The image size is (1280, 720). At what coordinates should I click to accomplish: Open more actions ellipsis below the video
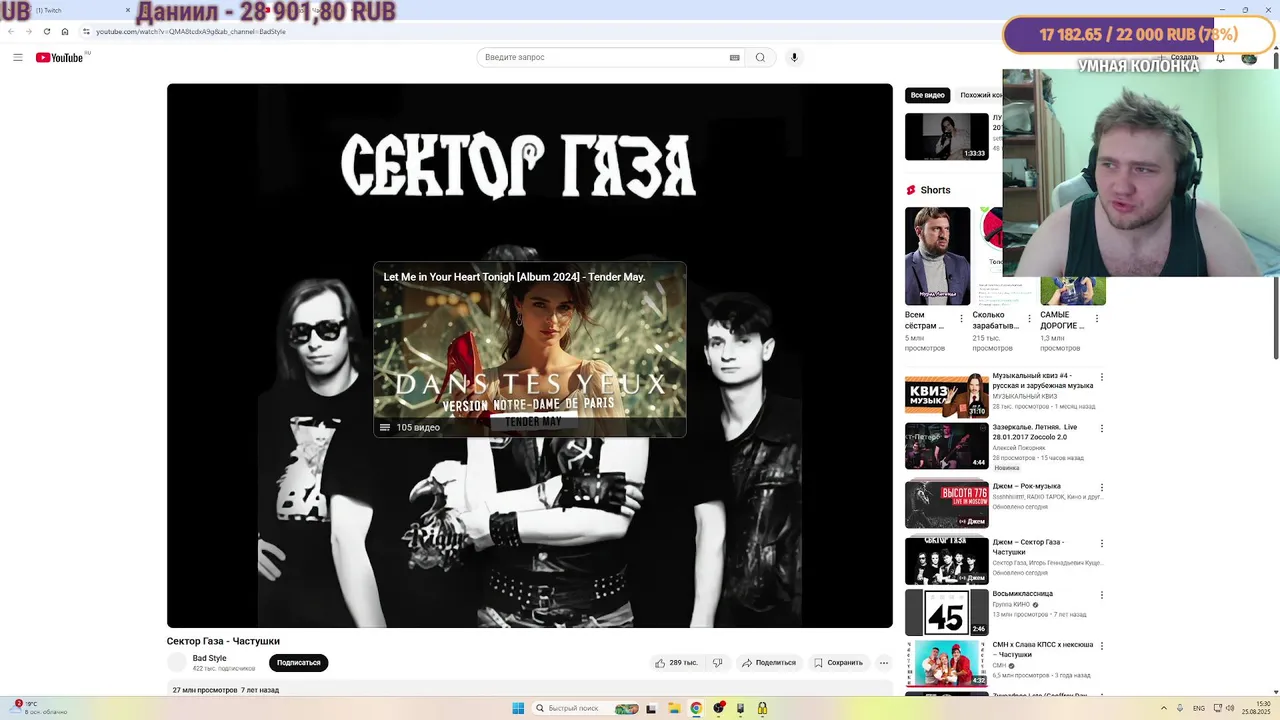click(883, 662)
